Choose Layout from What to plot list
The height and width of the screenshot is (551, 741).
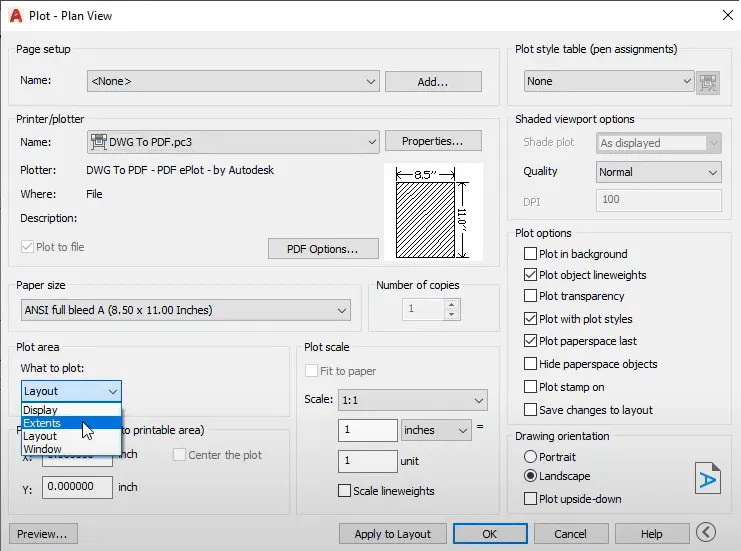71,436
